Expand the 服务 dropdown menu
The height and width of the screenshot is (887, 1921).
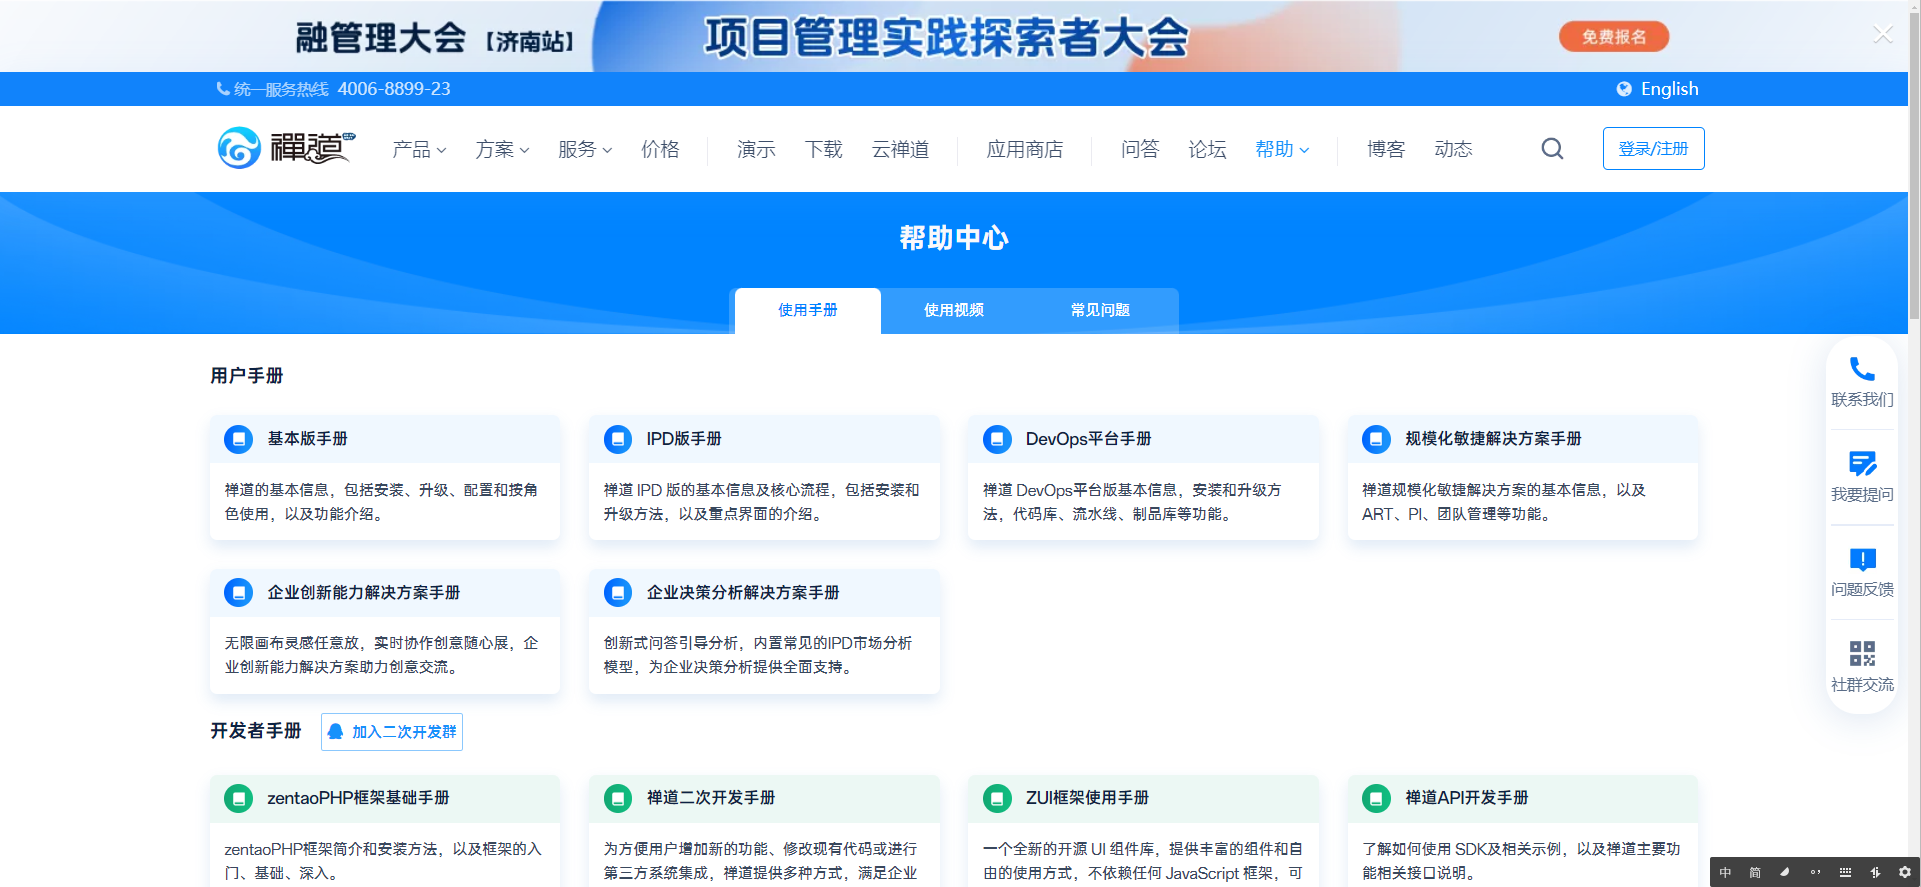[x=585, y=149]
